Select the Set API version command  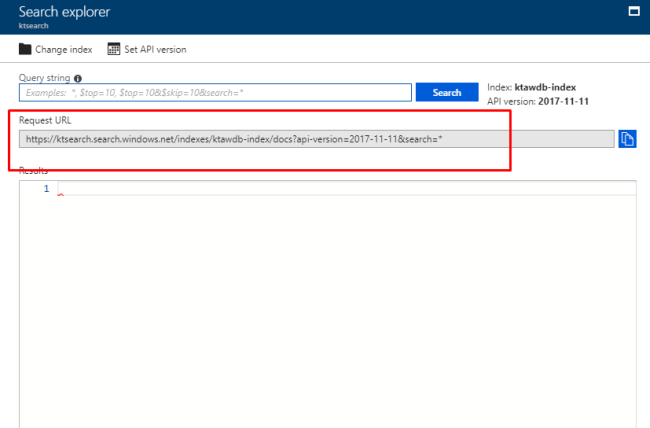coord(147,49)
